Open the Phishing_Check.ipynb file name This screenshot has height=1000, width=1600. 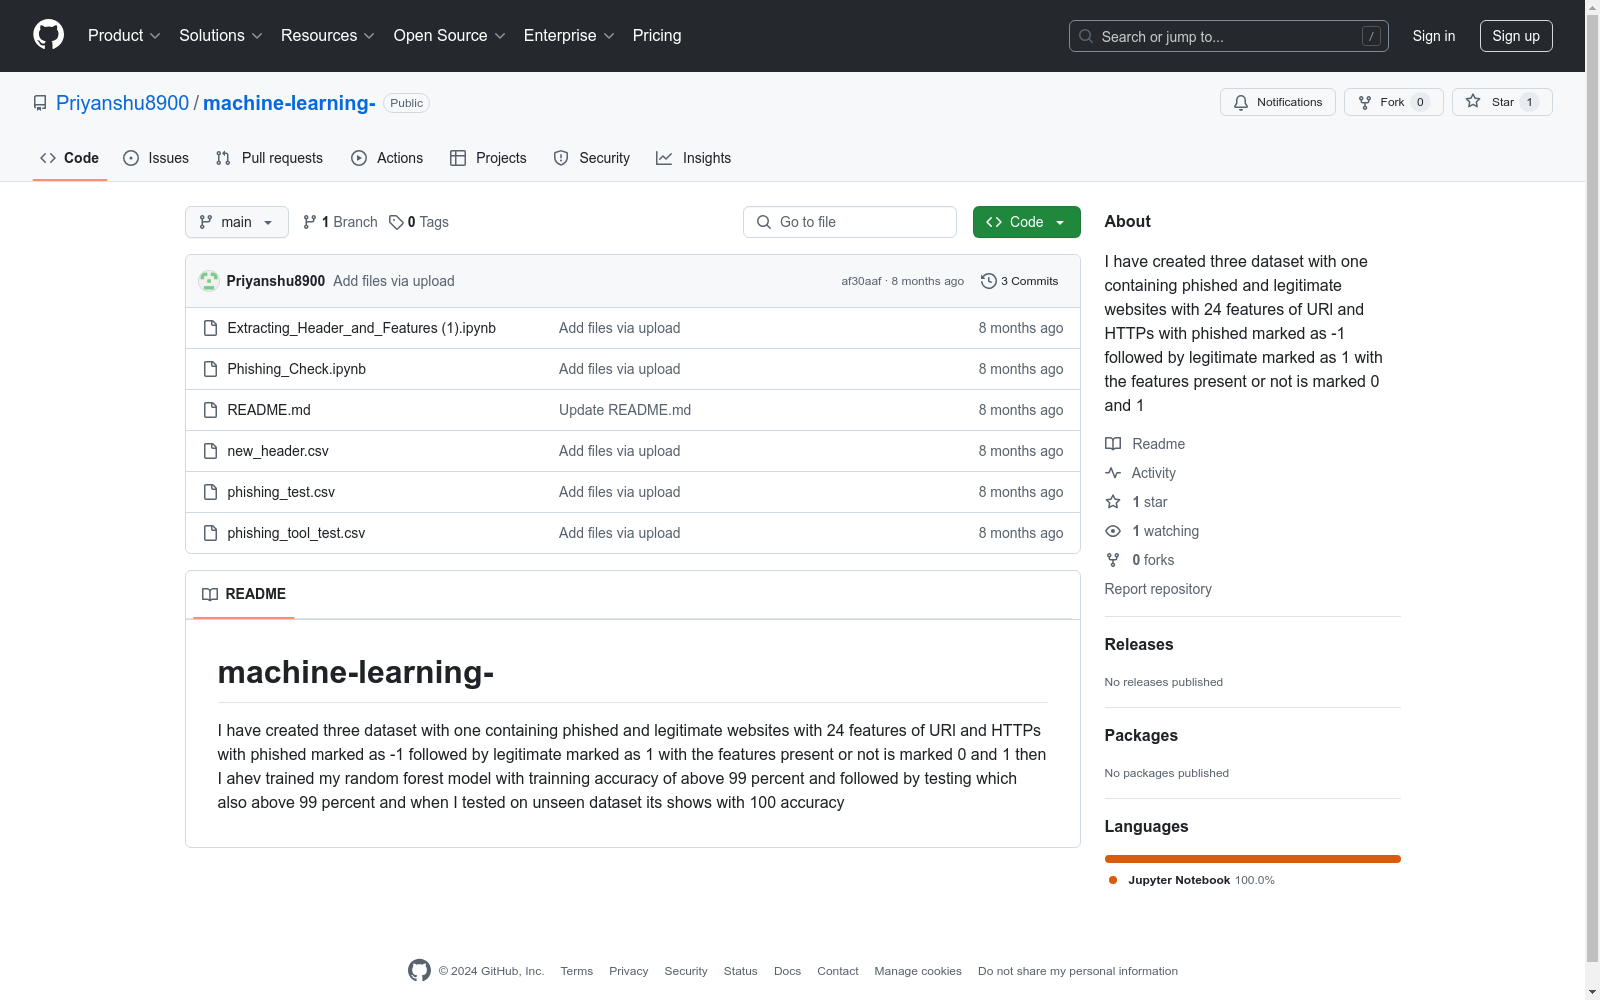click(297, 369)
